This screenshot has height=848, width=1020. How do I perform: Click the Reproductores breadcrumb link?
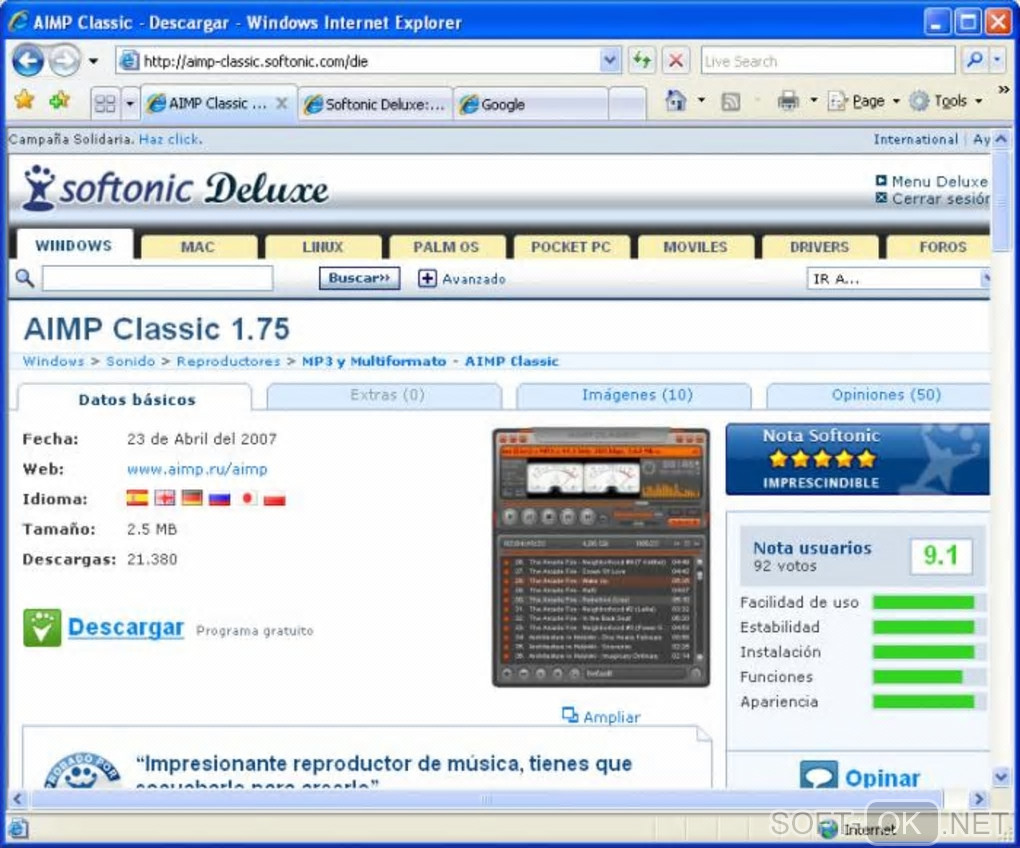(228, 361)
